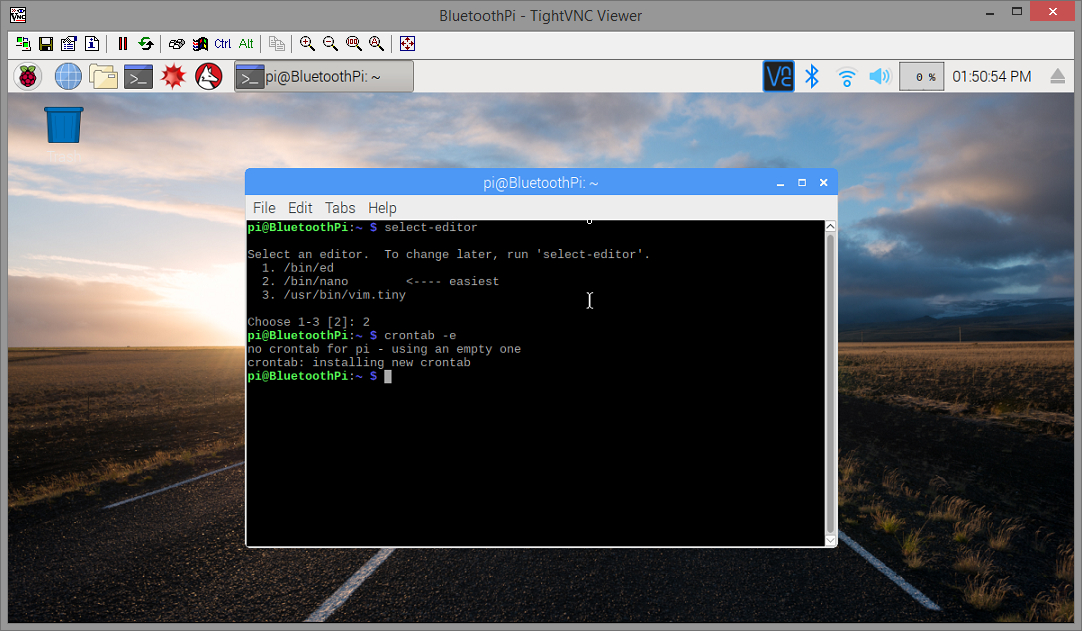Open the terminal Help menu

coord(382,208)
